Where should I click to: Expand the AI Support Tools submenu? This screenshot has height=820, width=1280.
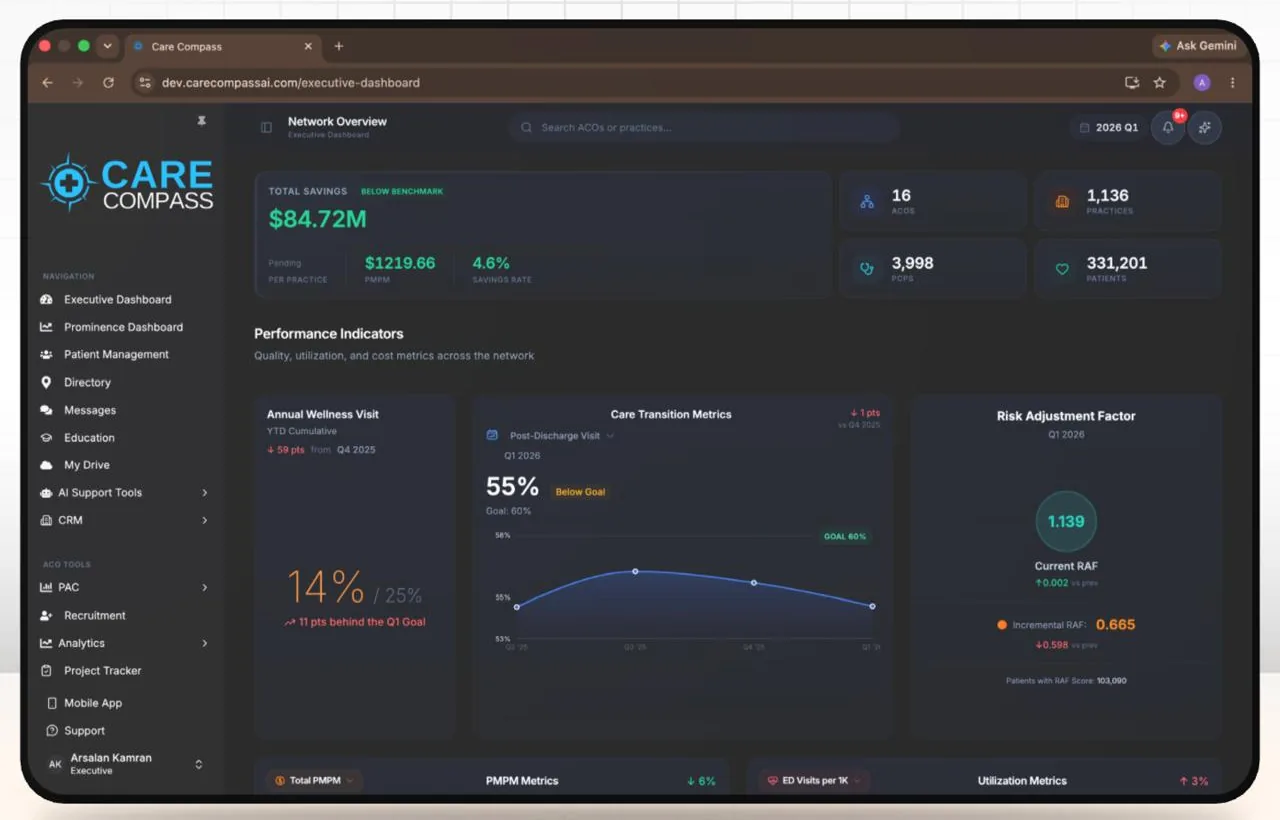coord(204,493)
